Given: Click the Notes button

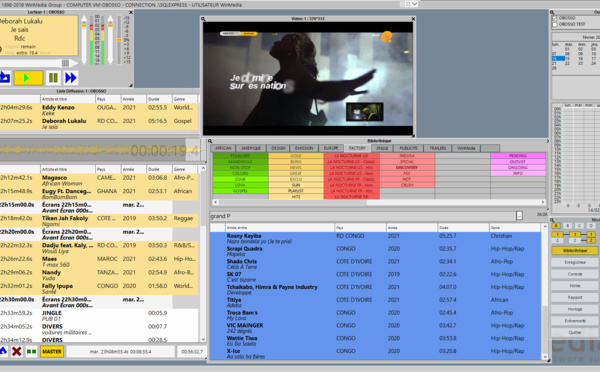Looking at the screenshot, I should pos(575,286).
